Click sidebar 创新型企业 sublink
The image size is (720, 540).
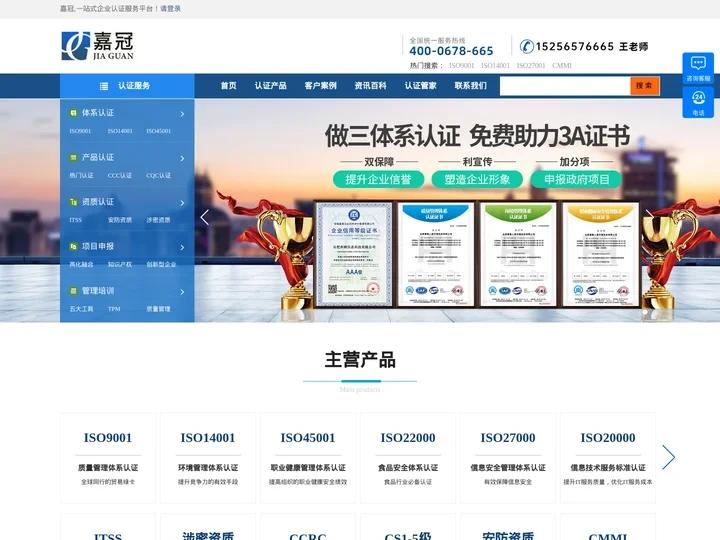pyautogui.click(x=161, y=264)
